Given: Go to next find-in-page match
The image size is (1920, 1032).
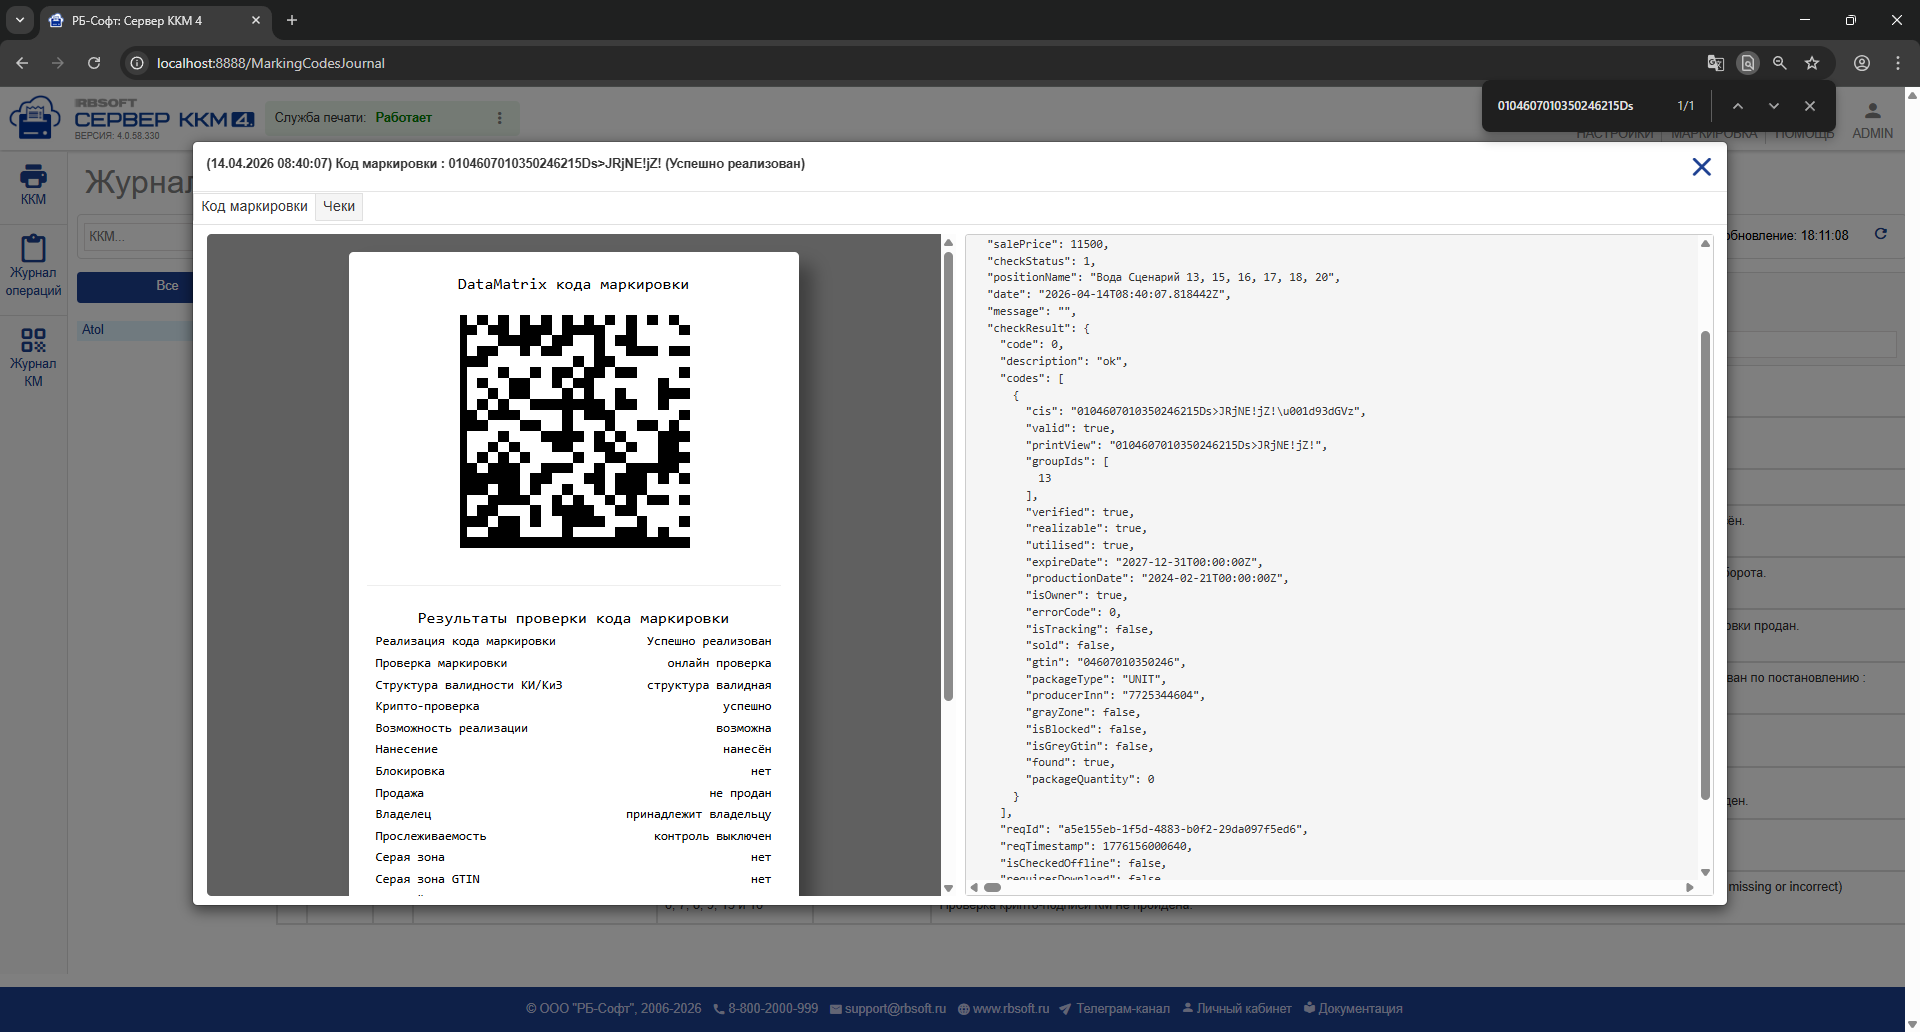Looking at the screenshot, I should click(x=1774, y=106).
